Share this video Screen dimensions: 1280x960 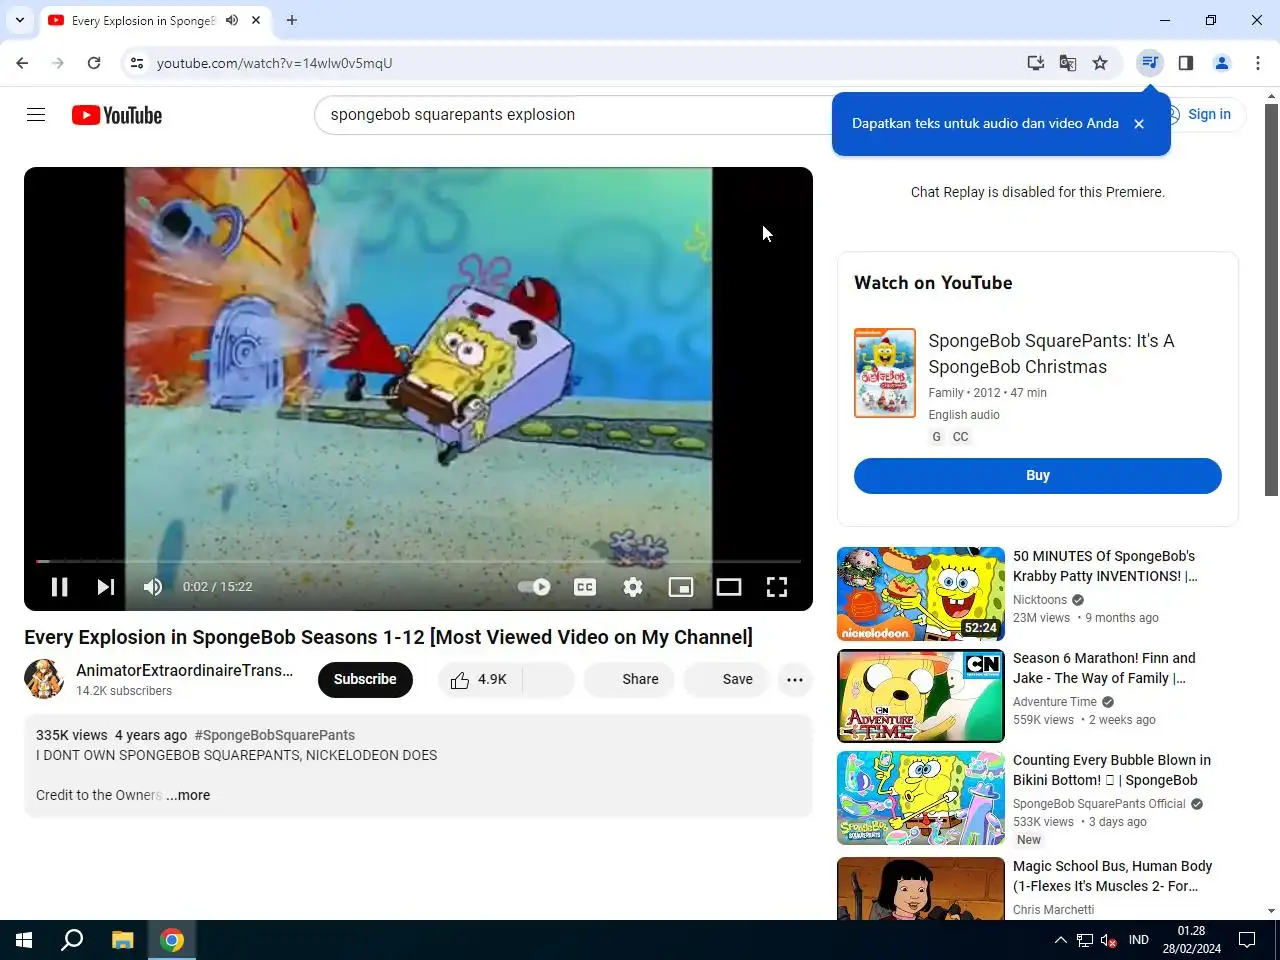[629, 679]
